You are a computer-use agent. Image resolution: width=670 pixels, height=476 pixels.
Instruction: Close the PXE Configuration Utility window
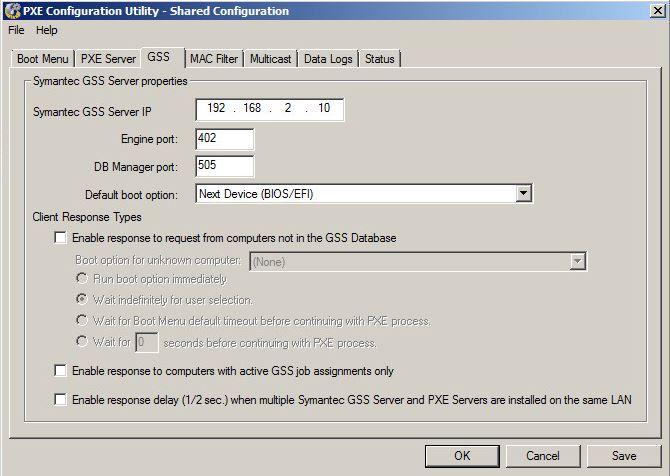[657, 11]
